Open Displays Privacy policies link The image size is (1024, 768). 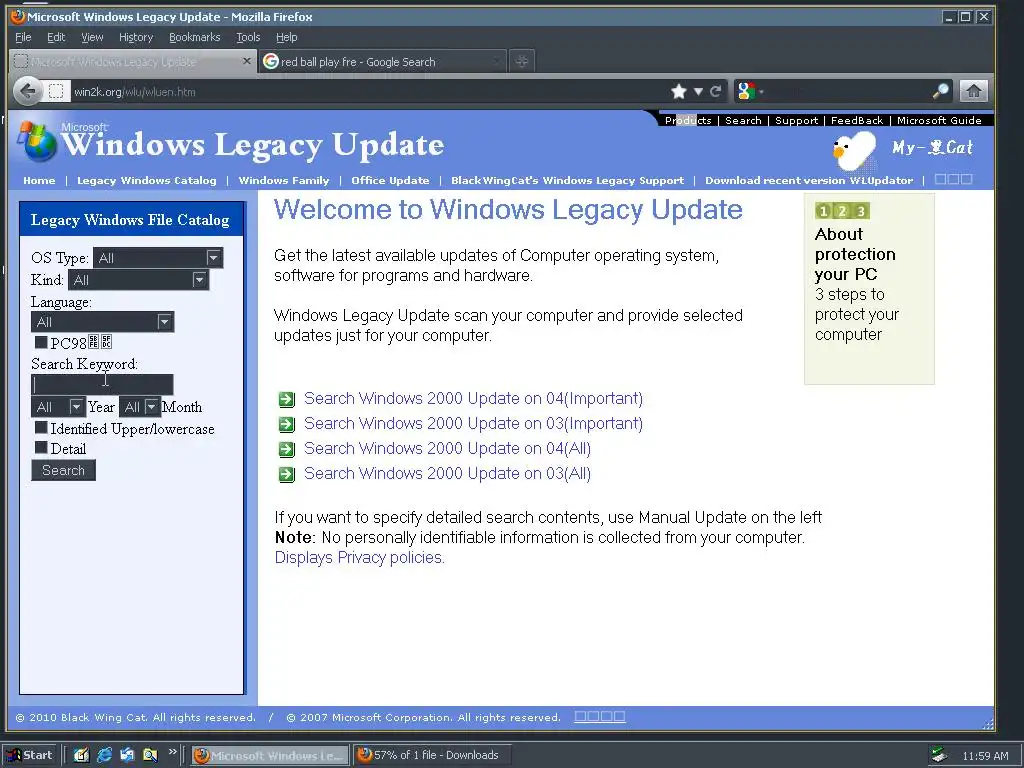pyautogui.click(x=359, y=558)
